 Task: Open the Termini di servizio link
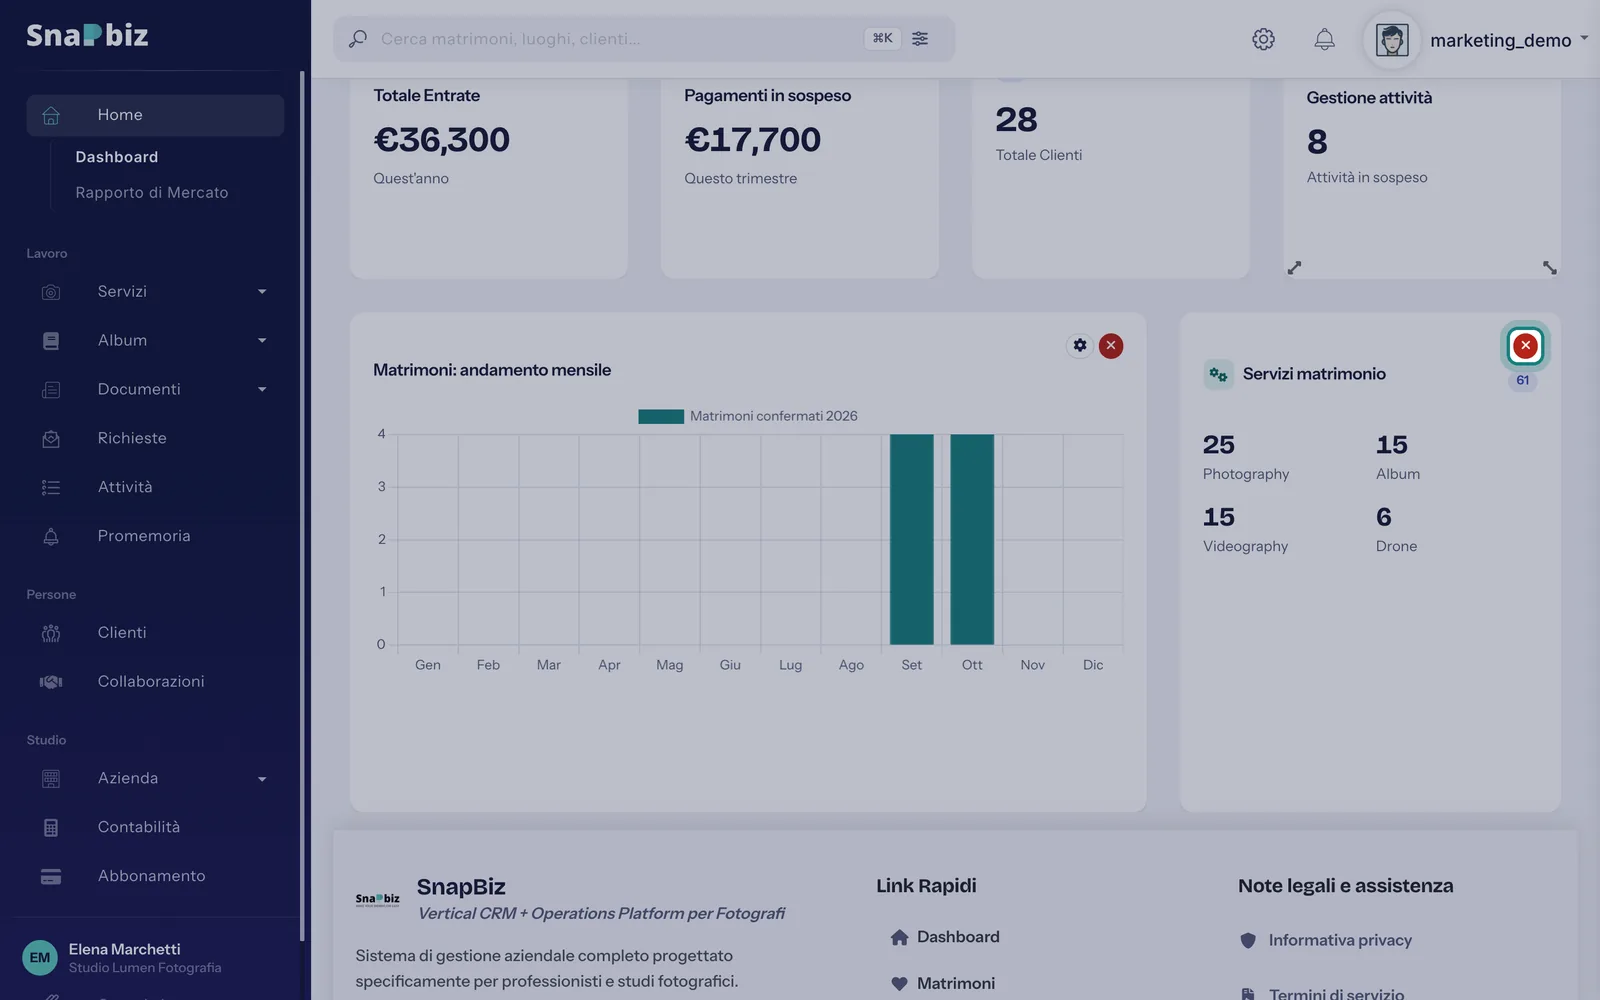[x=1322, y=994]
